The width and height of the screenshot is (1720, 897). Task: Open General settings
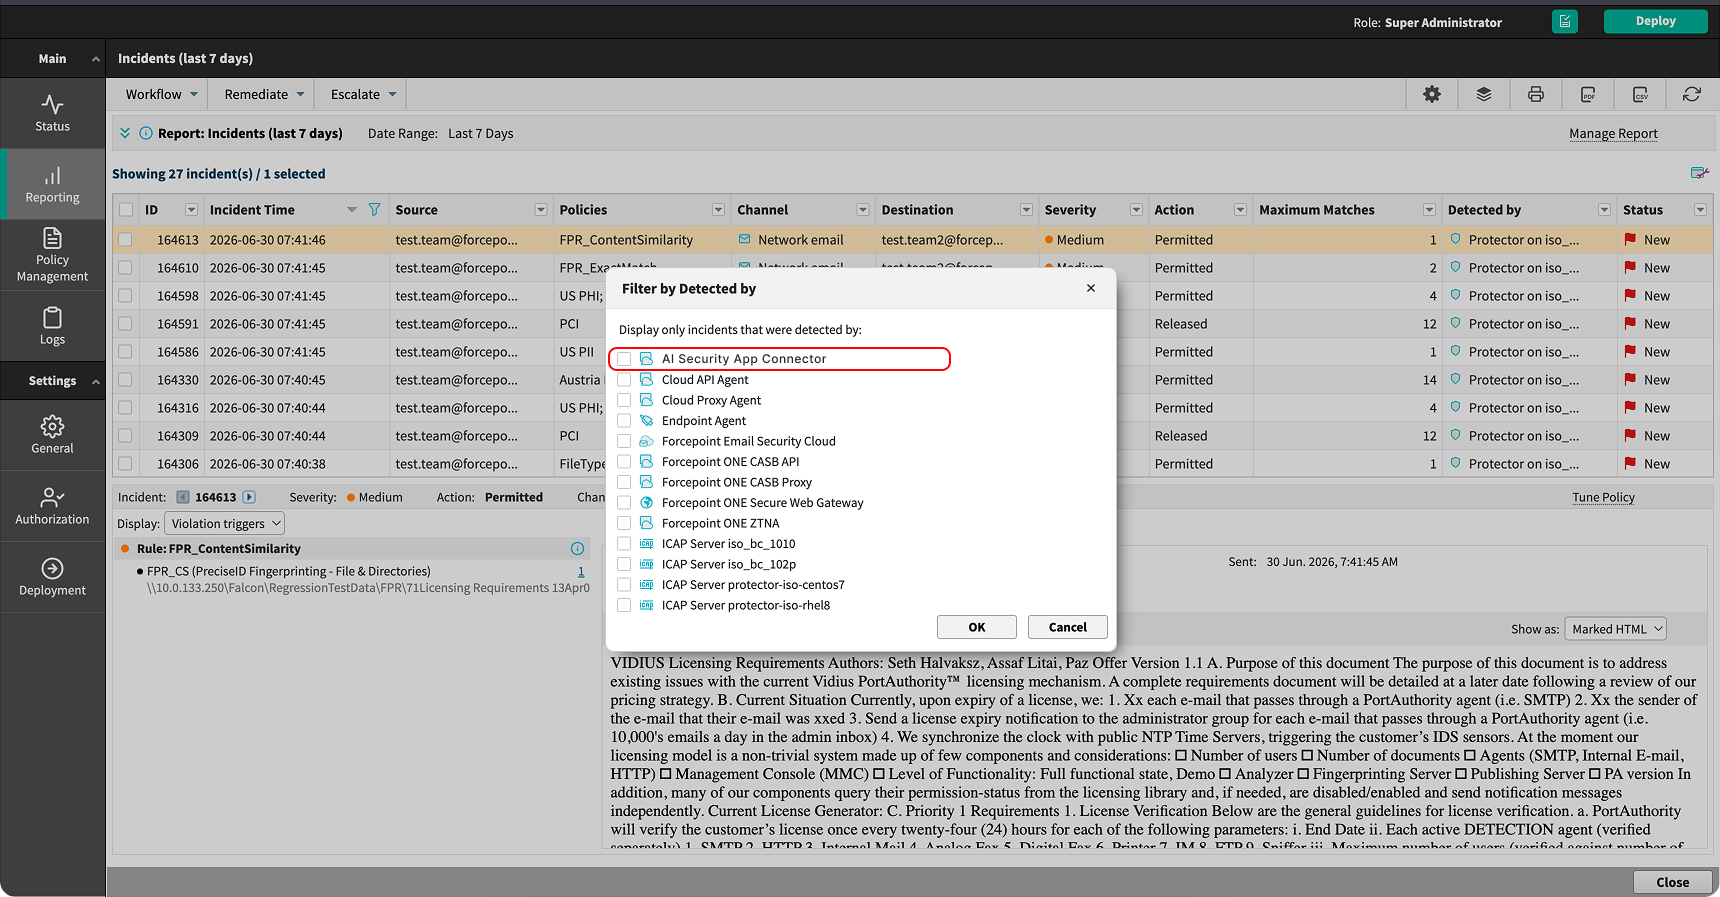(x=52, y=435)
